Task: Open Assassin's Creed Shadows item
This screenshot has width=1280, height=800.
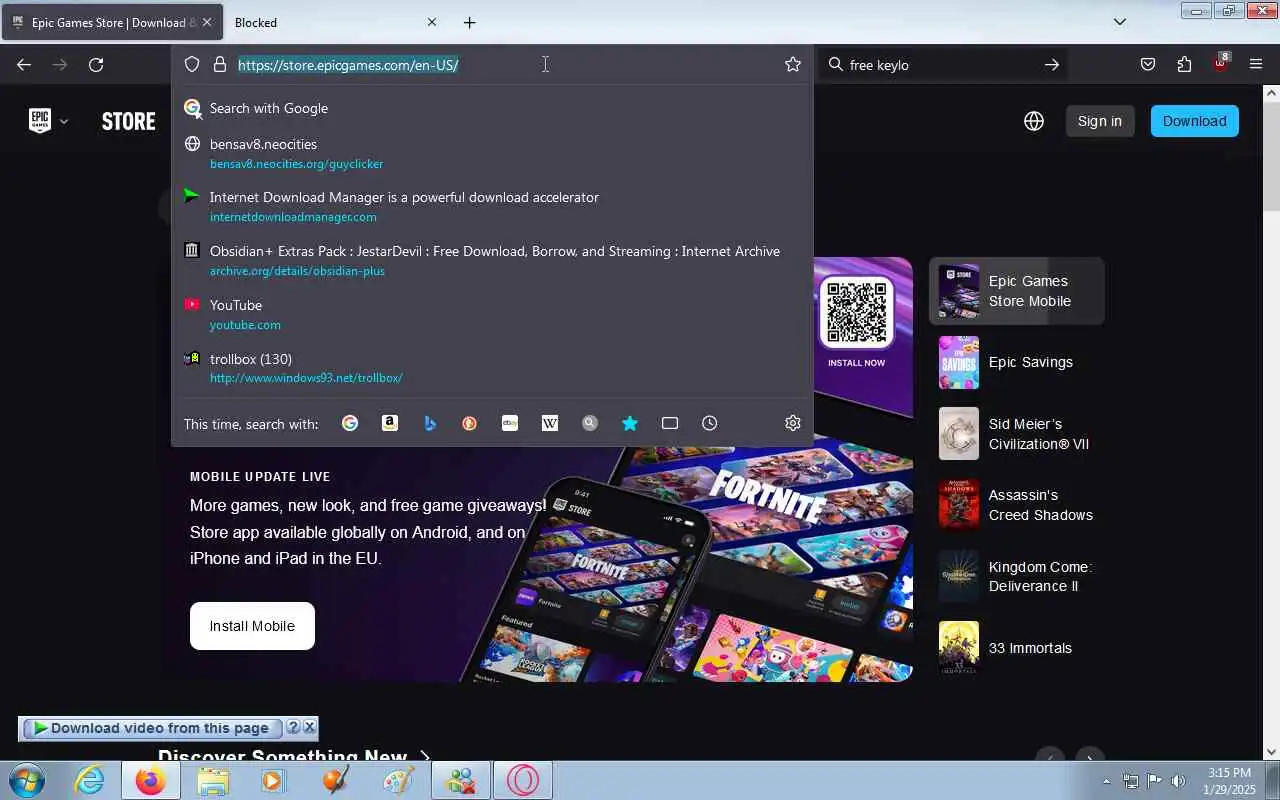Action: click(x=1017, y=505)
